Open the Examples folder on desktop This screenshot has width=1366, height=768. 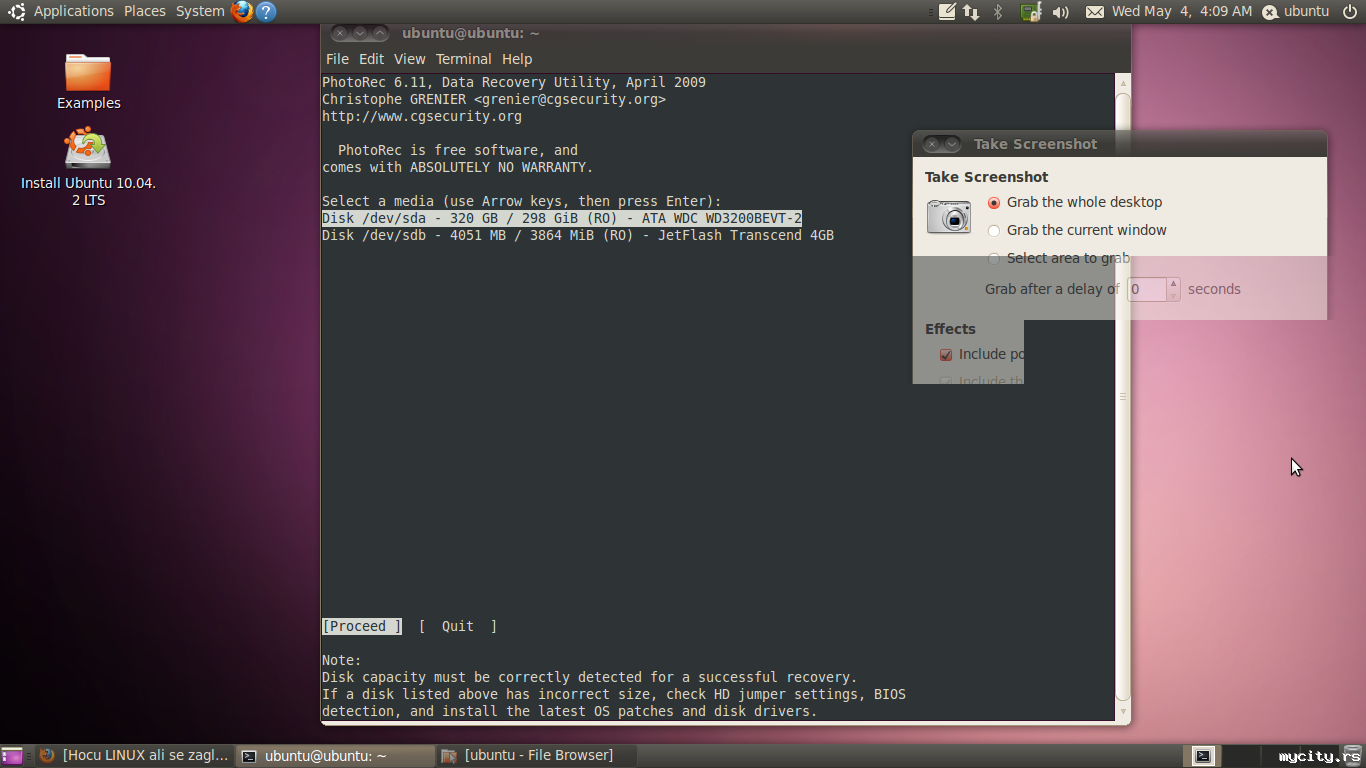[88, 73]
